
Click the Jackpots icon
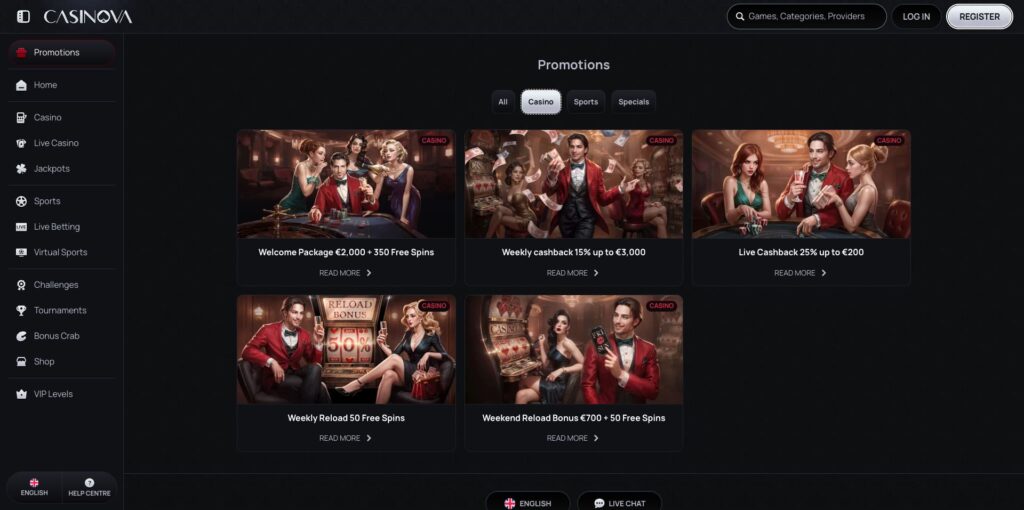coord(22,168)
